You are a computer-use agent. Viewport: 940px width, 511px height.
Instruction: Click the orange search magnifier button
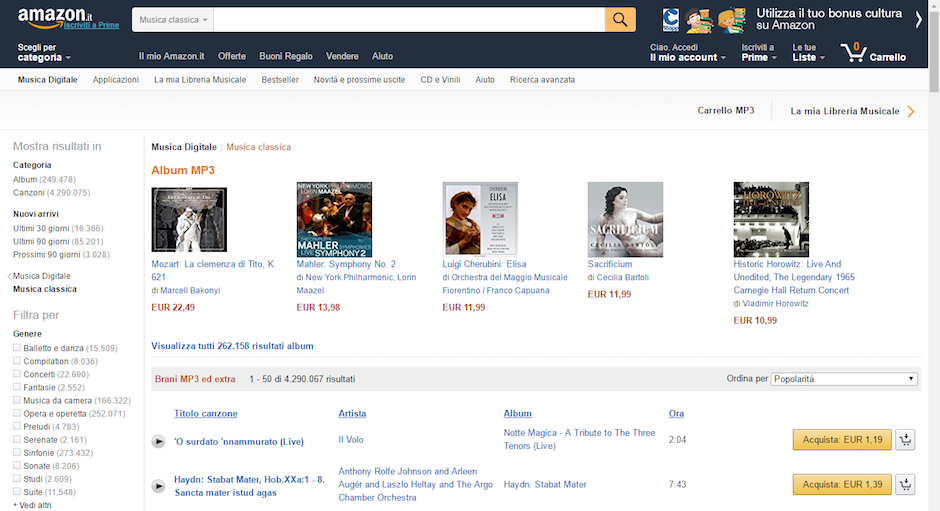620,20
